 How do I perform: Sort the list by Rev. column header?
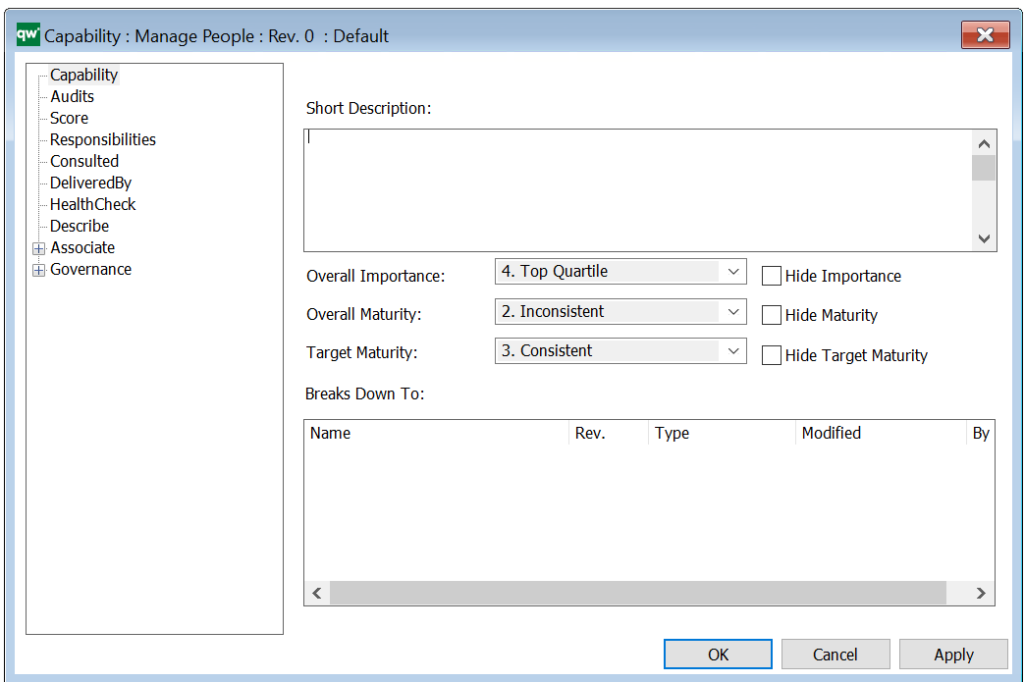coord(609,433)
